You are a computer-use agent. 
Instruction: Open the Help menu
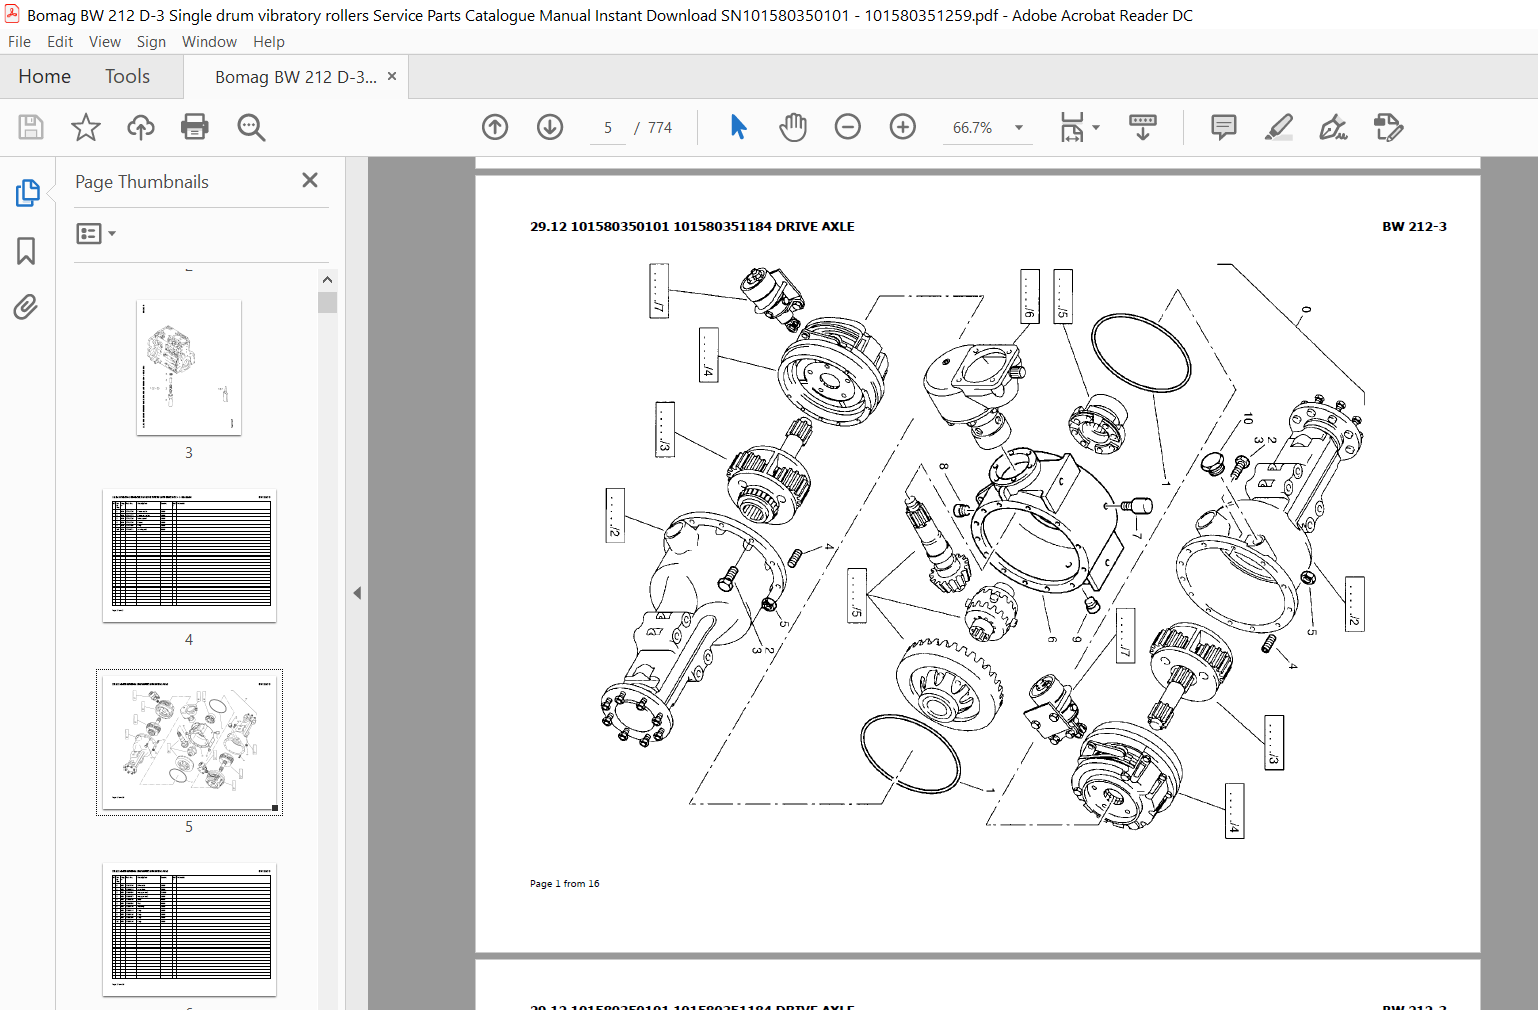269,42
